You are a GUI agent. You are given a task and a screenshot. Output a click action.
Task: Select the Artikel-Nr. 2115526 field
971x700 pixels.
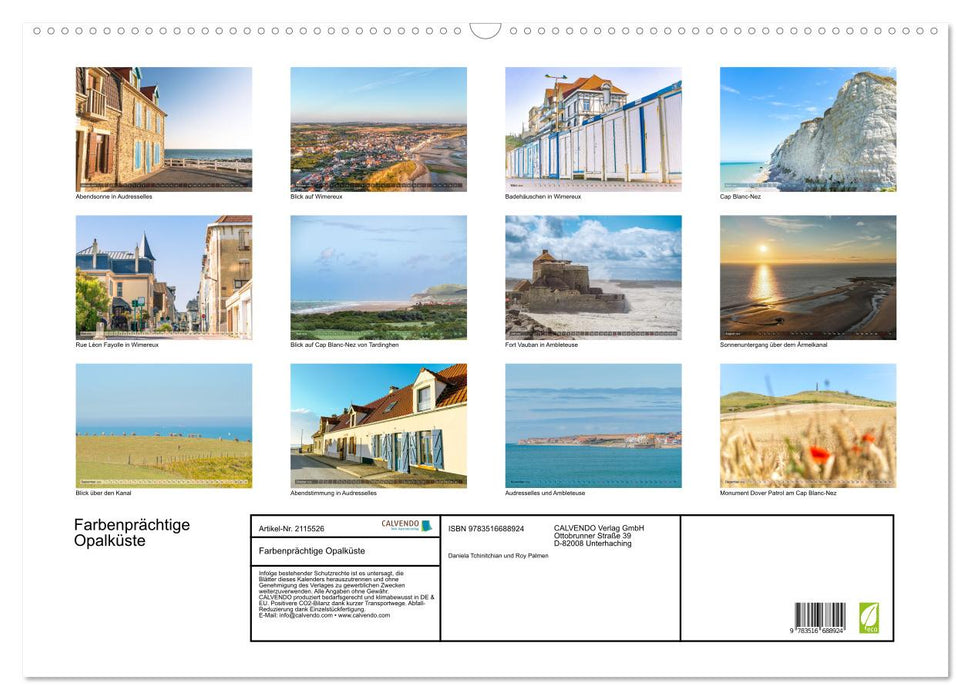291,527
